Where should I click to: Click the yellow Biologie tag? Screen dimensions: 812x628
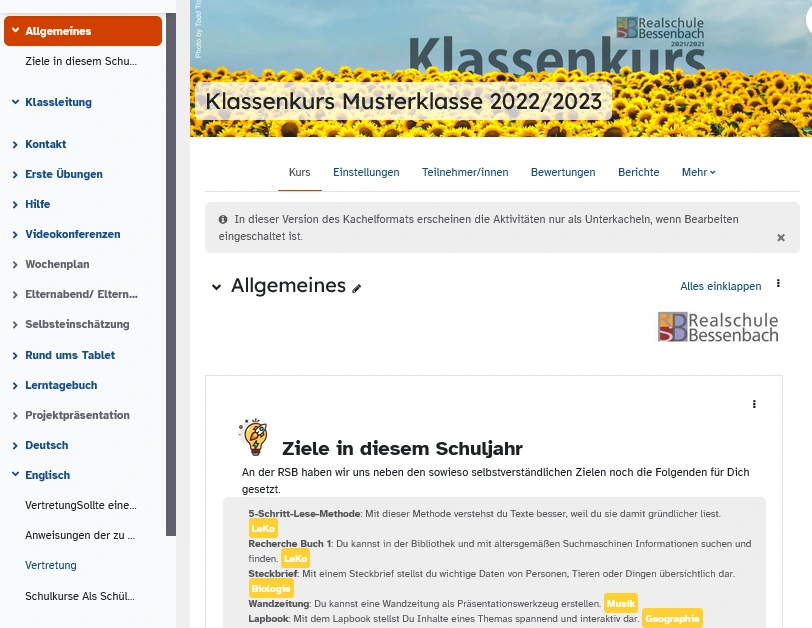[x=271, y=589]
